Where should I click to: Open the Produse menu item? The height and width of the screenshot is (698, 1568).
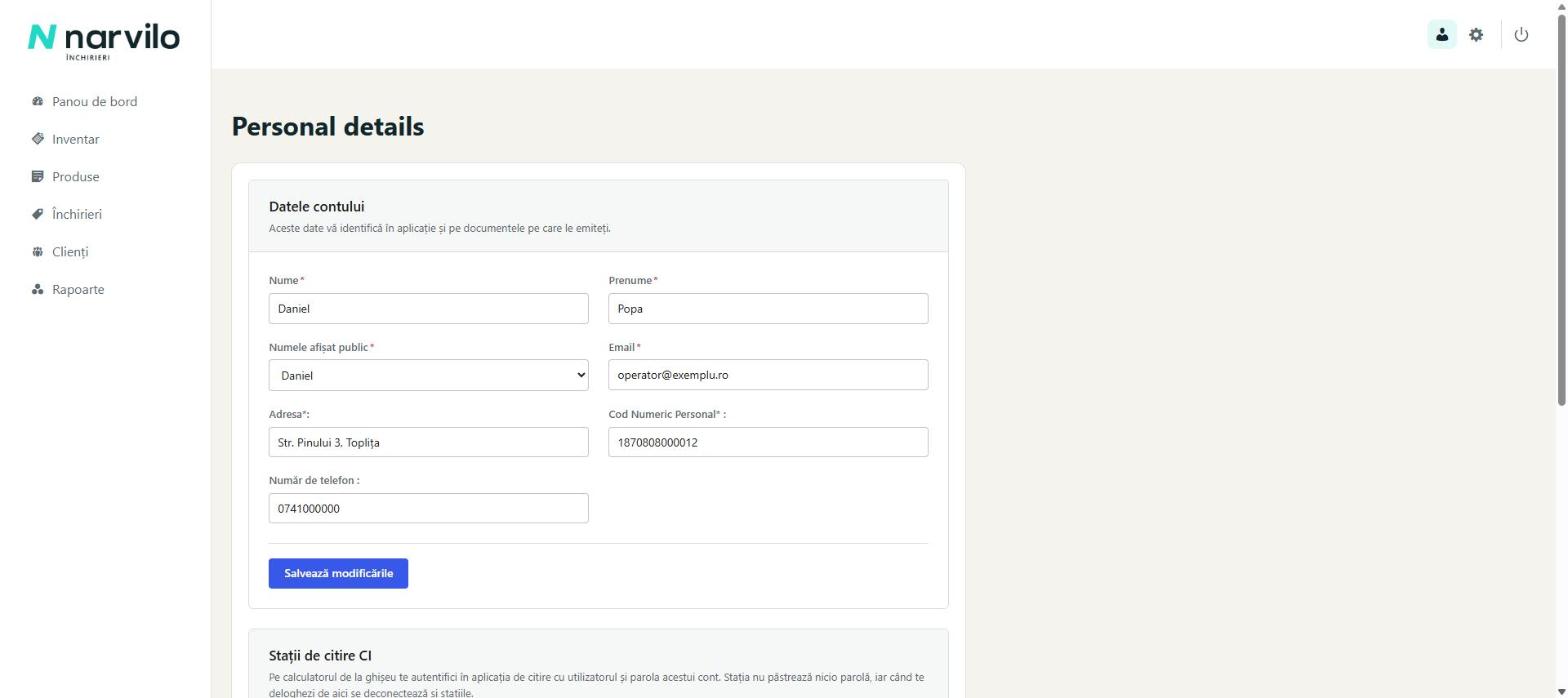tap(76, 176)
